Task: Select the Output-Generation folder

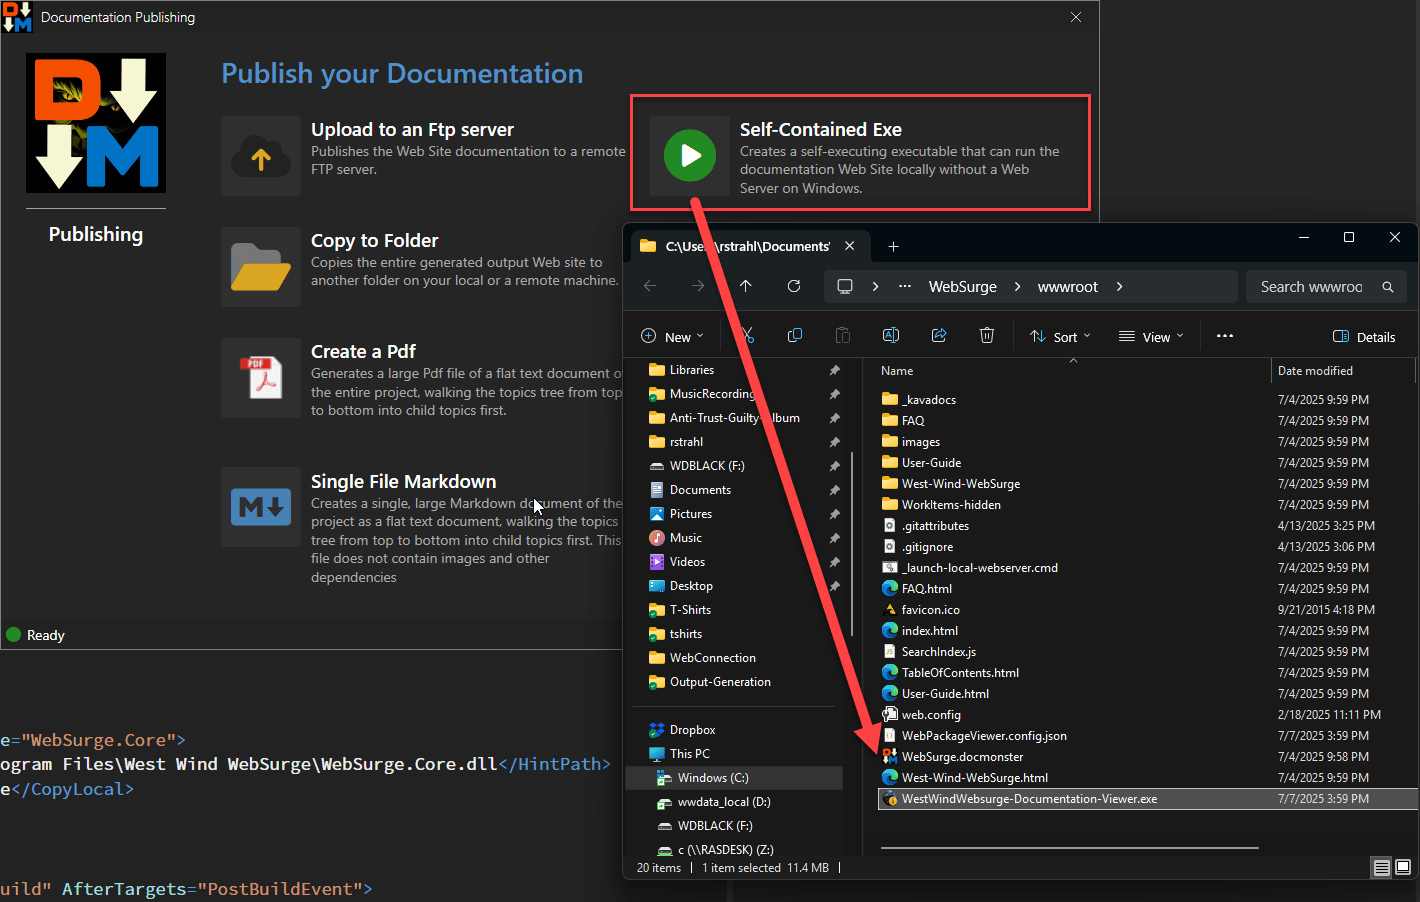Action: [720, 682]
